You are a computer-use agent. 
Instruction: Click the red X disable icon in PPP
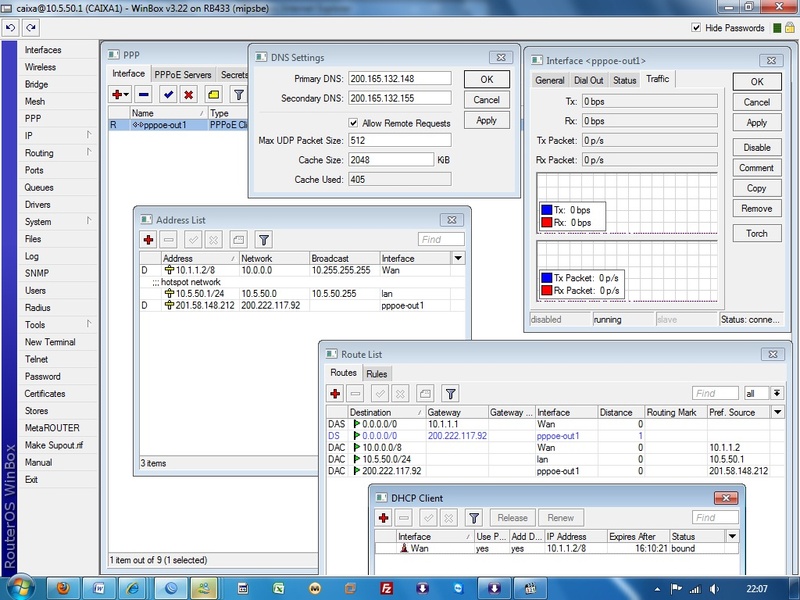190,94
